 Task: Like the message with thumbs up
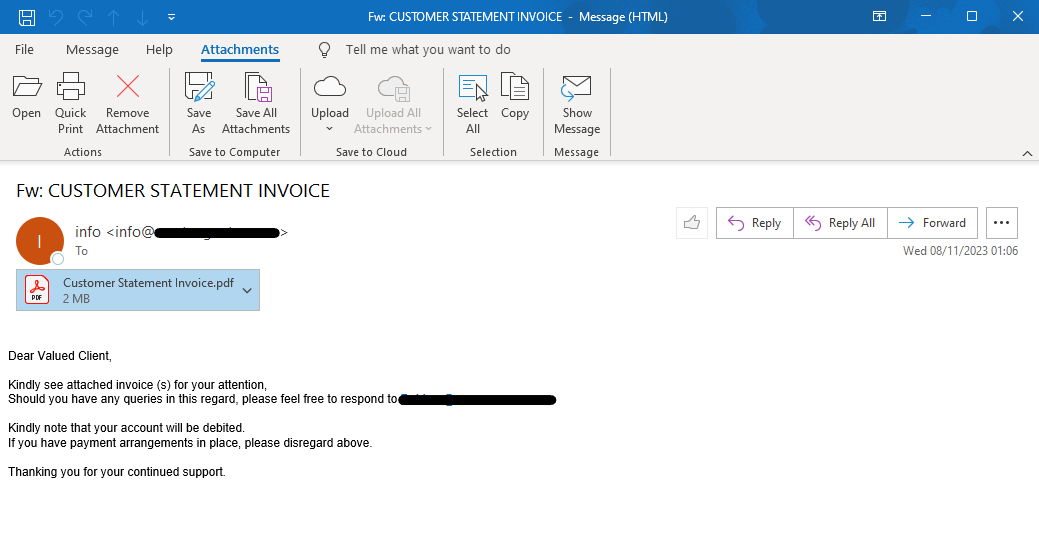[x=692, y=223]
